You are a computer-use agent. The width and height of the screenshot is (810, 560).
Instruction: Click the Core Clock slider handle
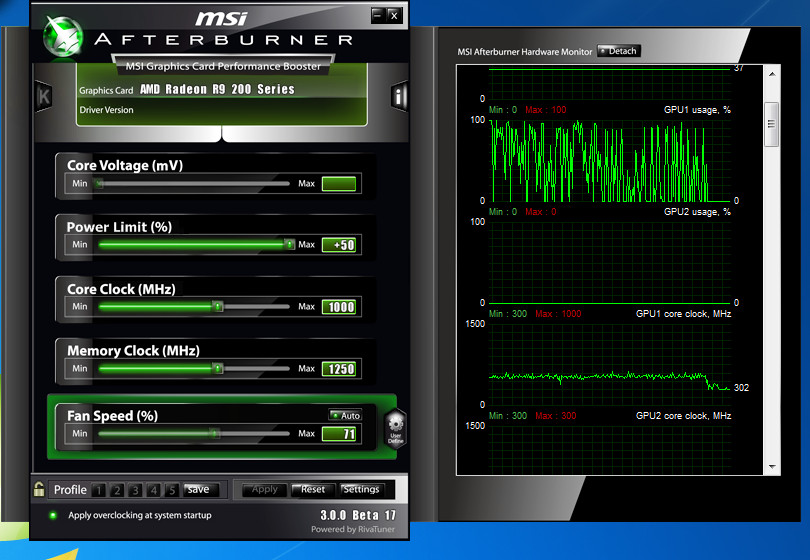(x=217, y=306)
